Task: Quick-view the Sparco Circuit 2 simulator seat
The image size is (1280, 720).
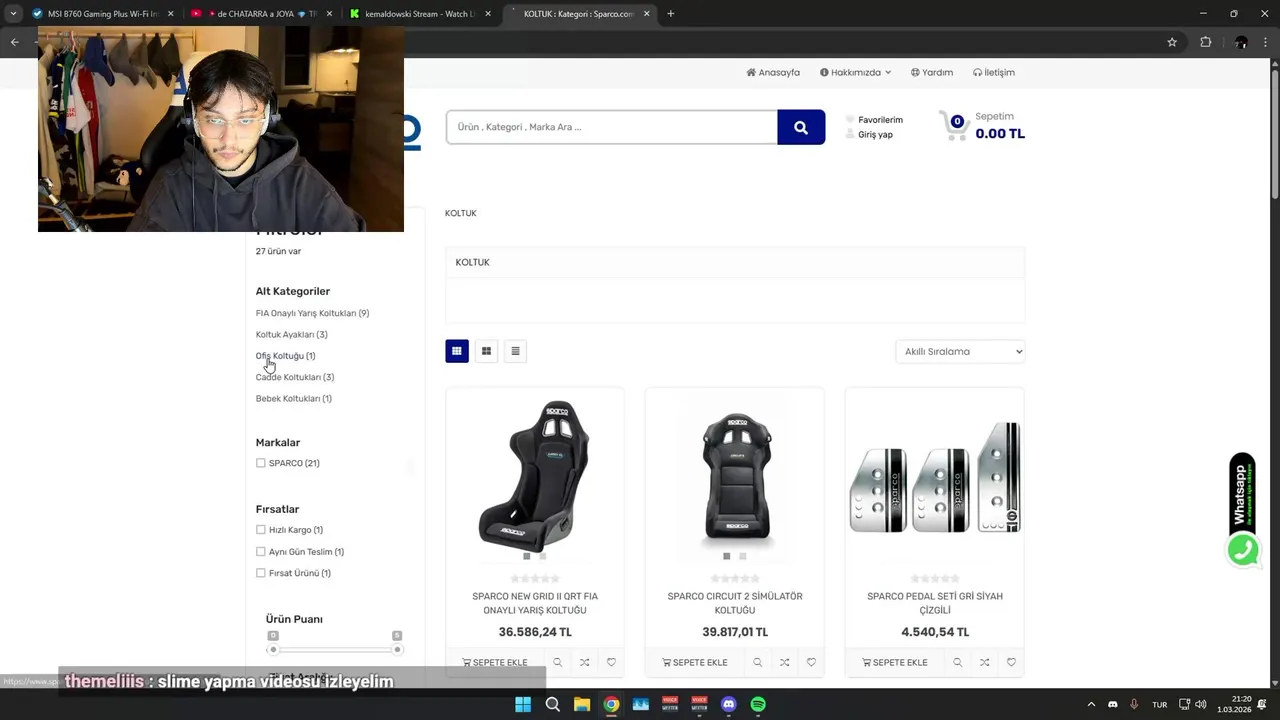Action: 758,662
